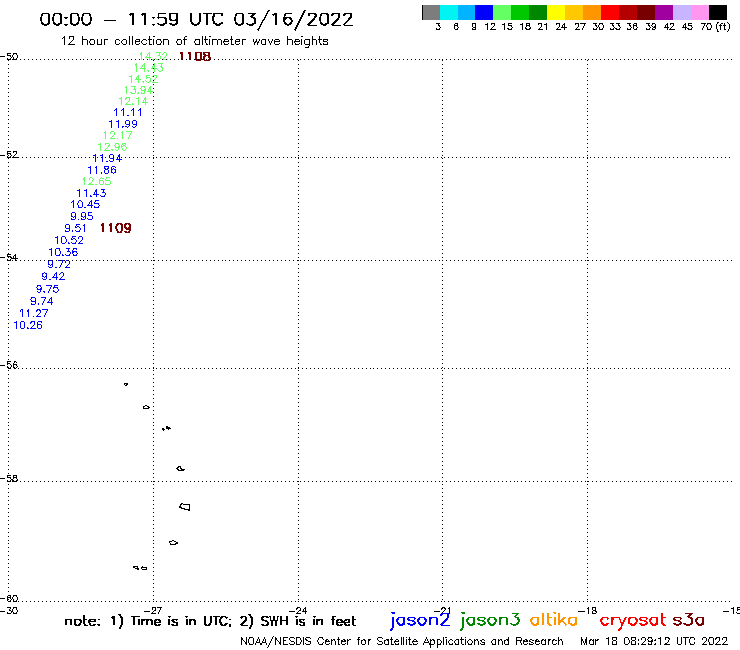The width and height of the screenshot is (740, 650).
Task: Click the wave height value 11.27
Action: (x=34, y=313)
